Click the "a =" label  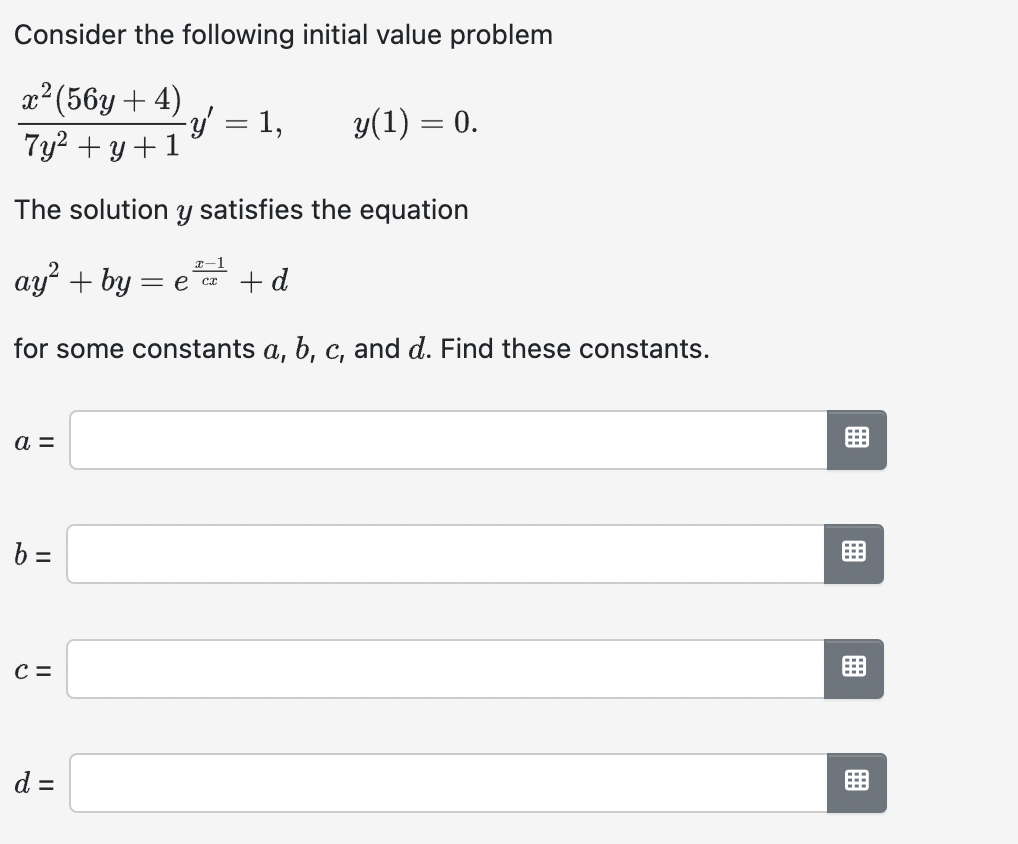(33, 441)
